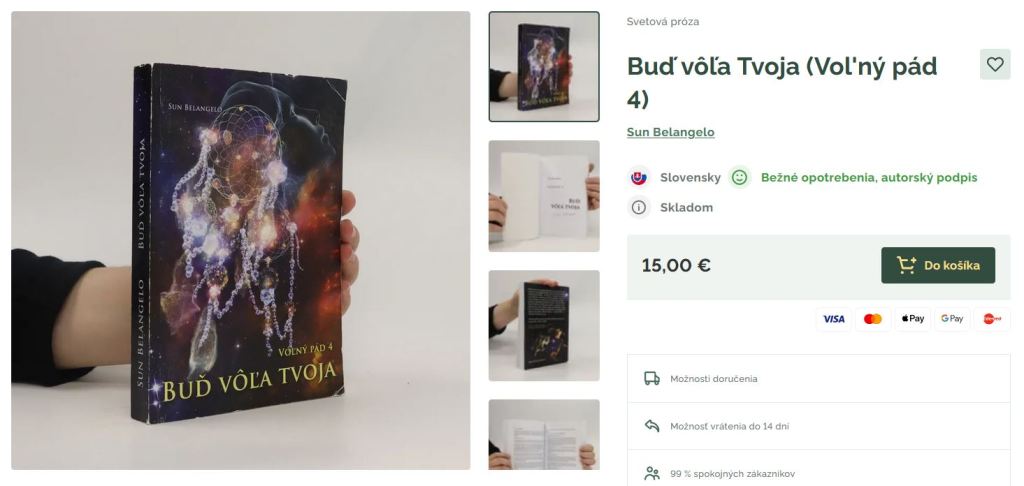Click the Mastercard payment icon
Image resolution: width=1024 pixels, height=486 pixels.
[872, 319]
